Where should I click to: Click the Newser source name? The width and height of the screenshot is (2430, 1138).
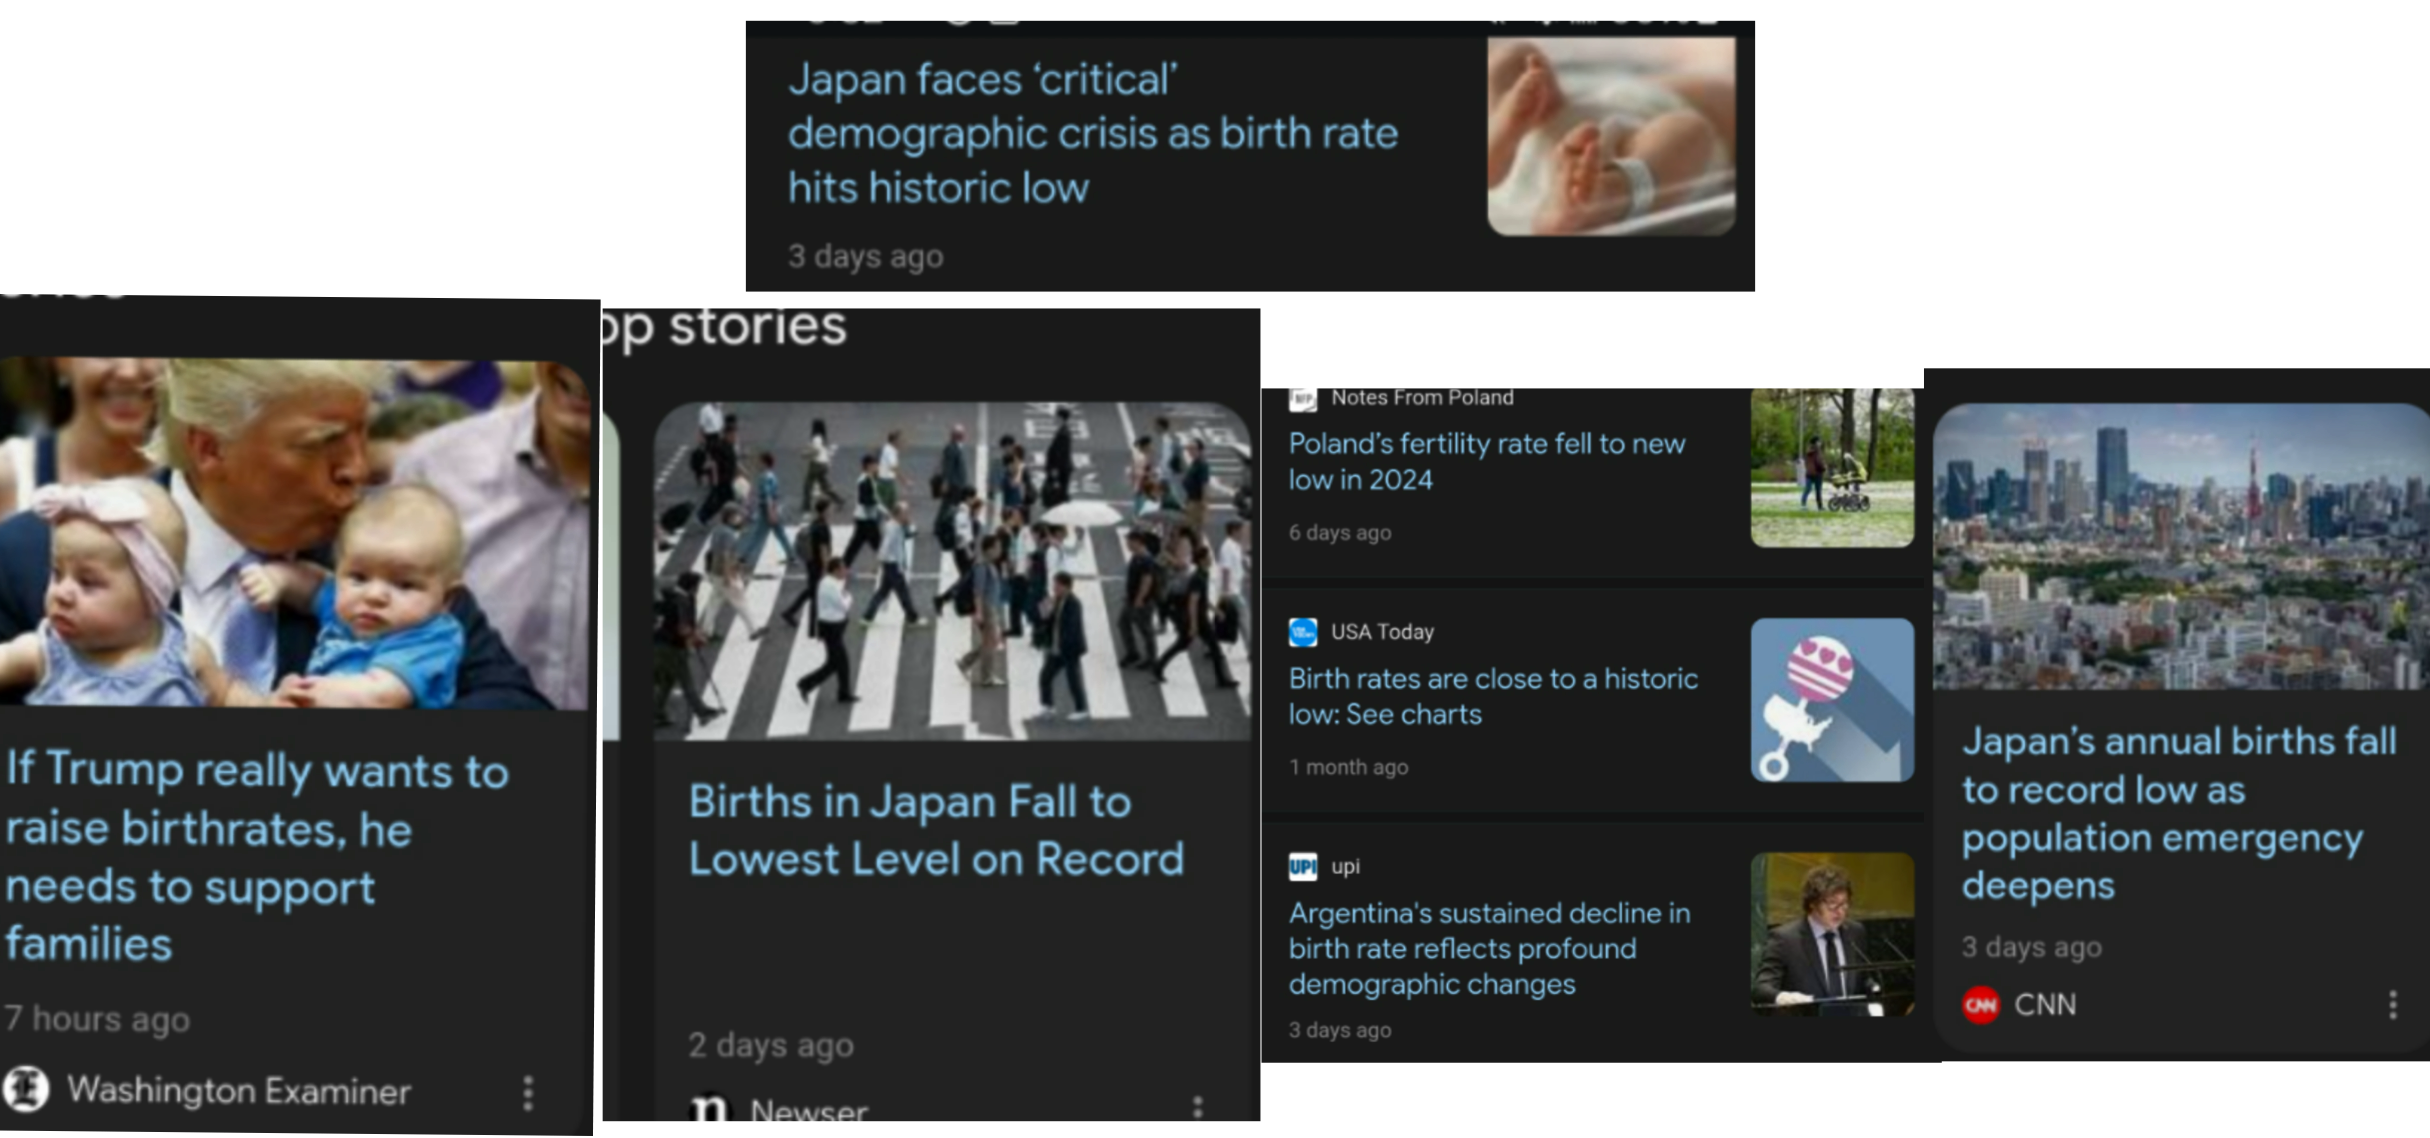(x=809, y=1108)
